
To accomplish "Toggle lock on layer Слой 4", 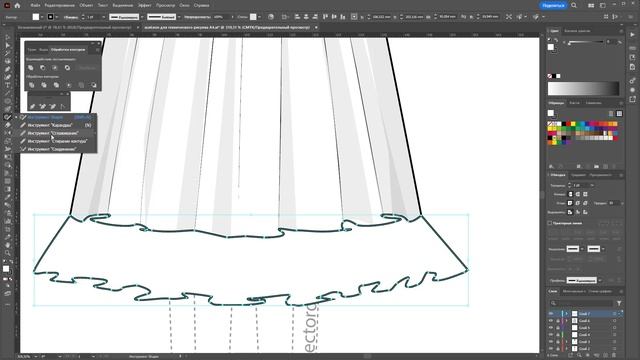I will click(x=558, y=334).
